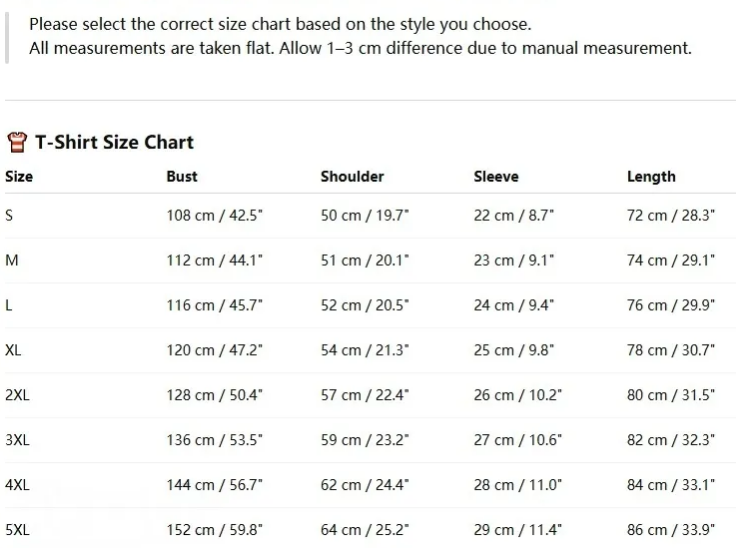Screen dimensions: 736x548
Task: Select the XL size row label
Action: (13, 350)
